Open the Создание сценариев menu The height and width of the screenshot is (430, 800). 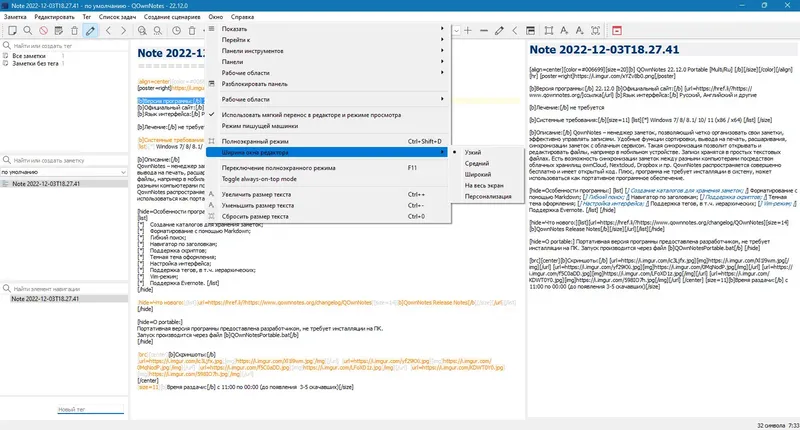(172, 17)
